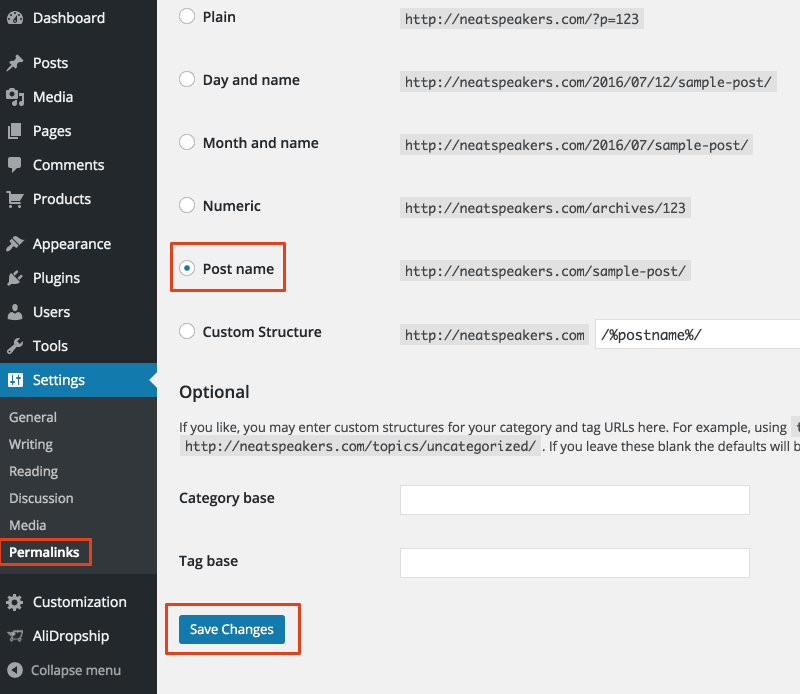Viewport: 800px width, 694px height.
Task: Click the Save Changes button
Action: pyautogui.click(x=232, y=629)
